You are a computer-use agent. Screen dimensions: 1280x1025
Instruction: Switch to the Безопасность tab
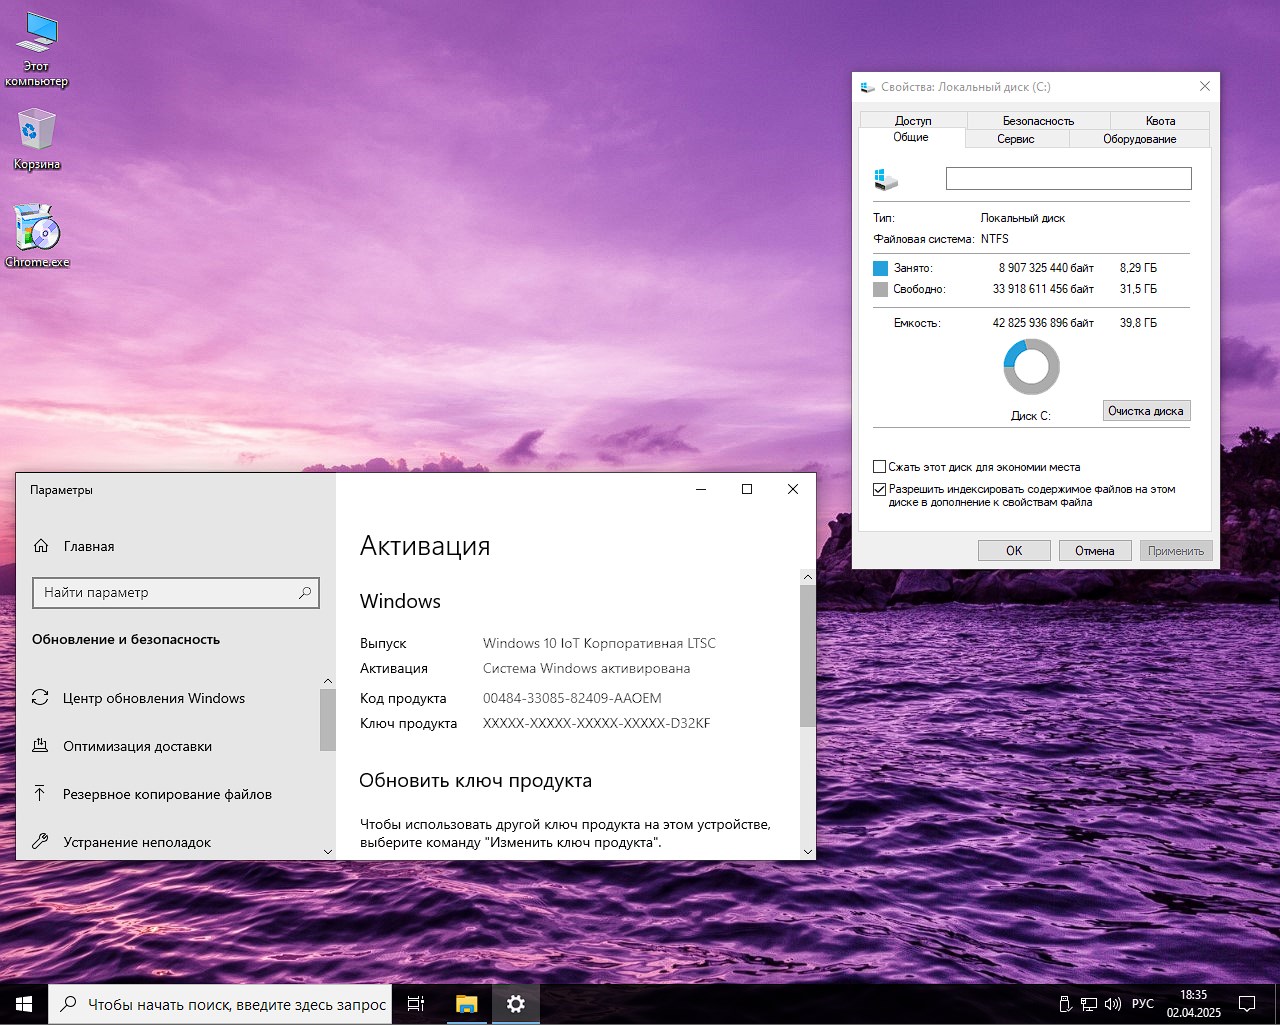tap(1038, 120)
